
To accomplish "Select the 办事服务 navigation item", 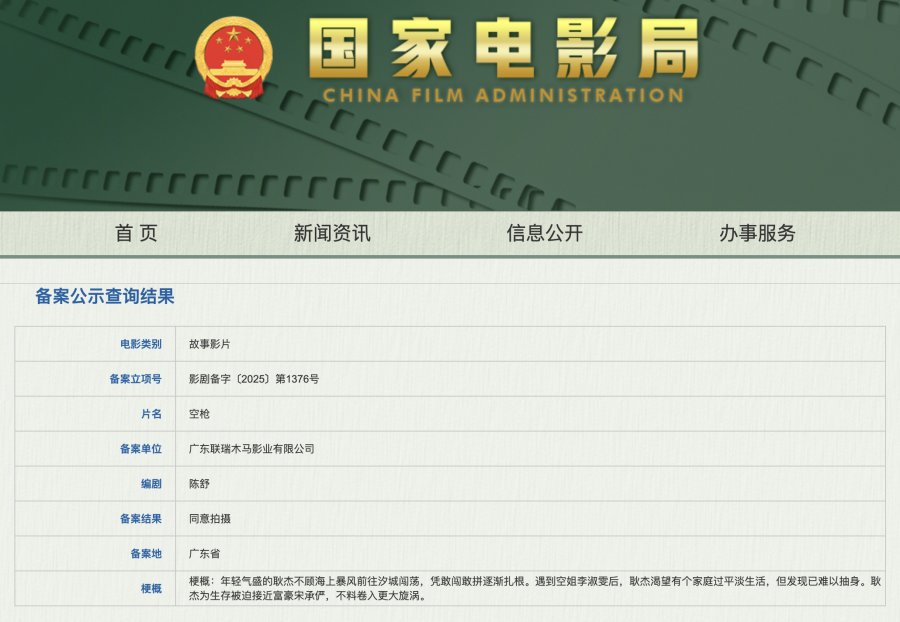I will 757,233.
